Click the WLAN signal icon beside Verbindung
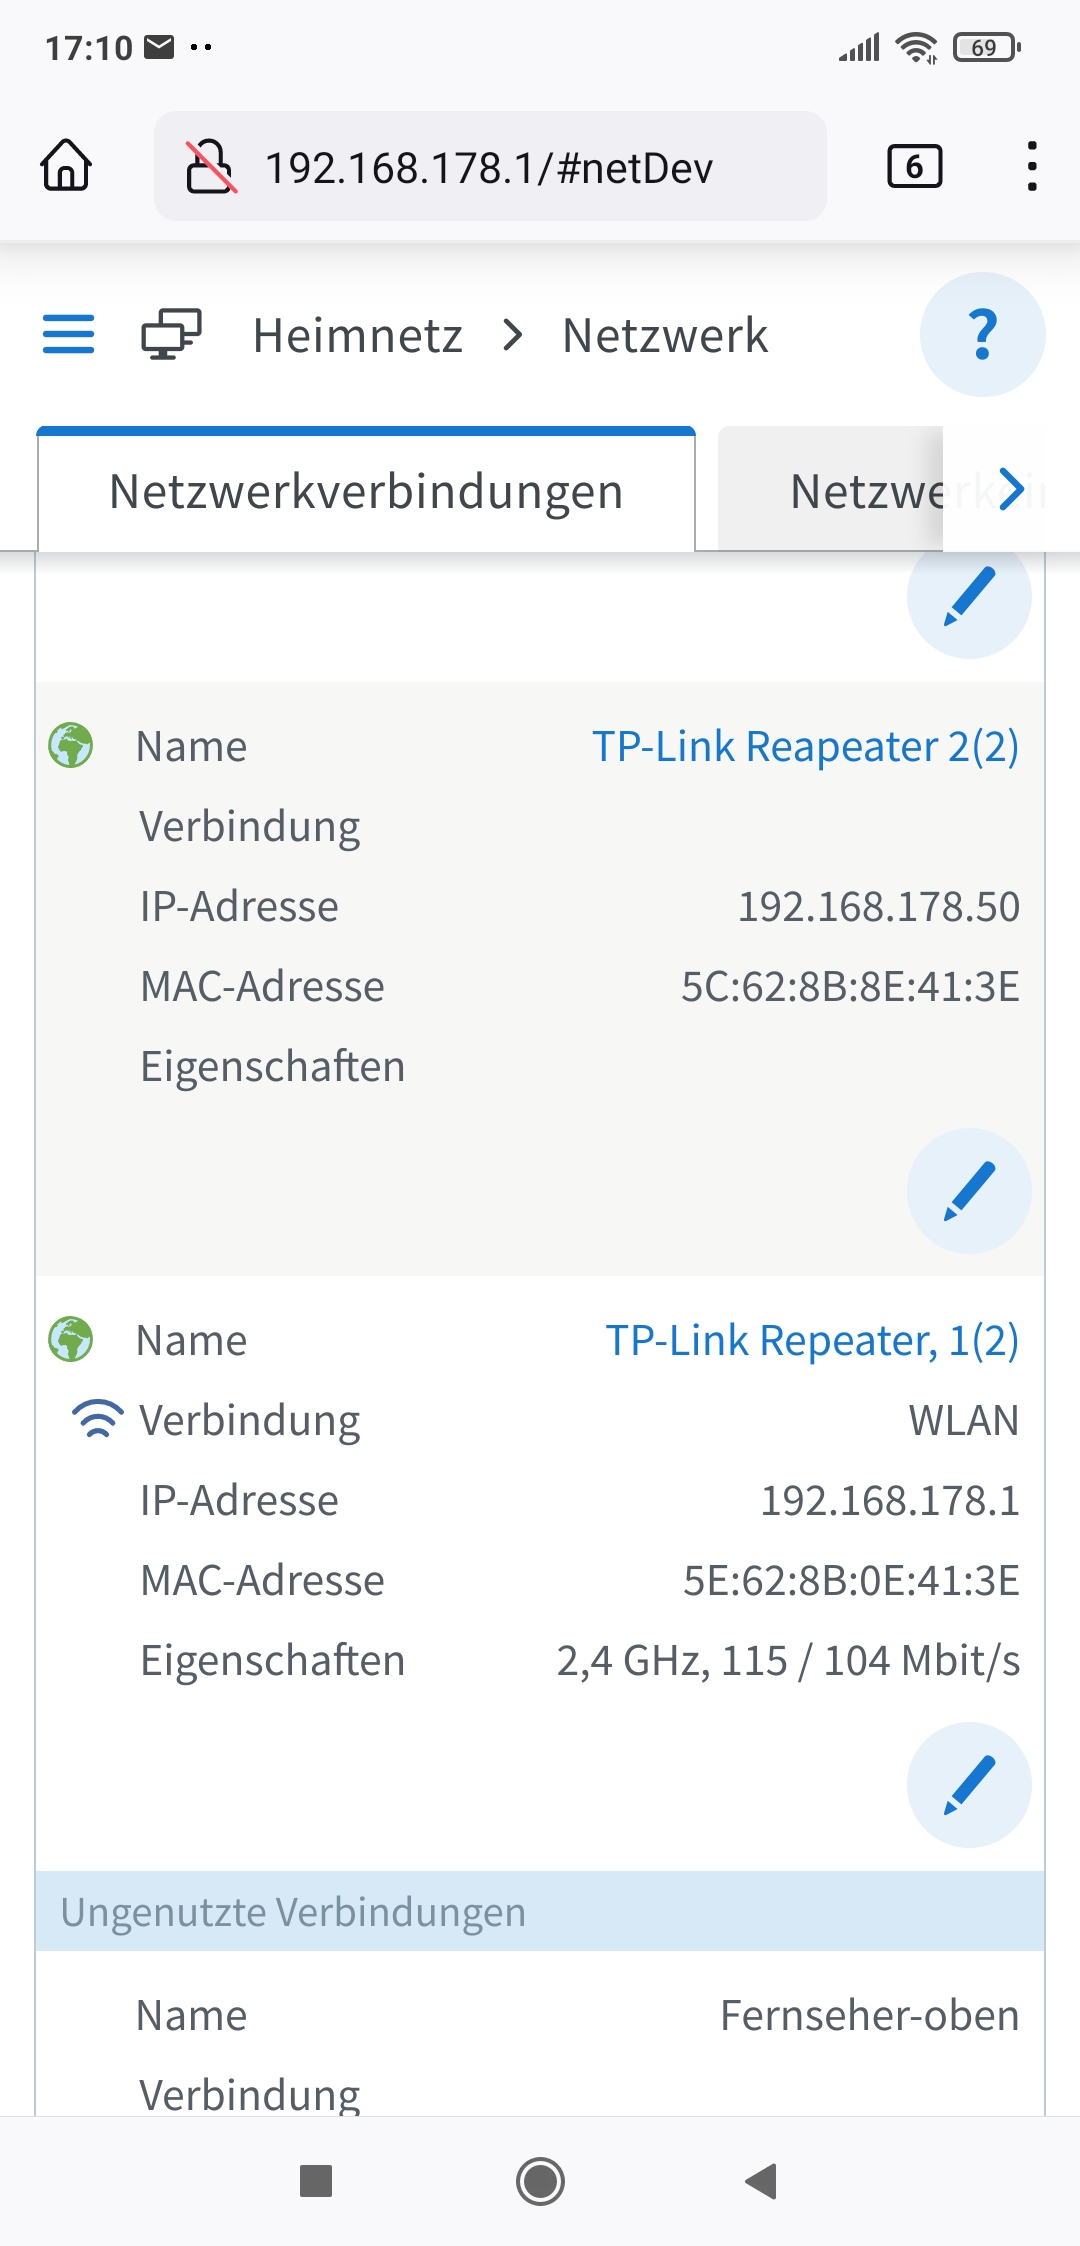 click(x=97, y=1416)
